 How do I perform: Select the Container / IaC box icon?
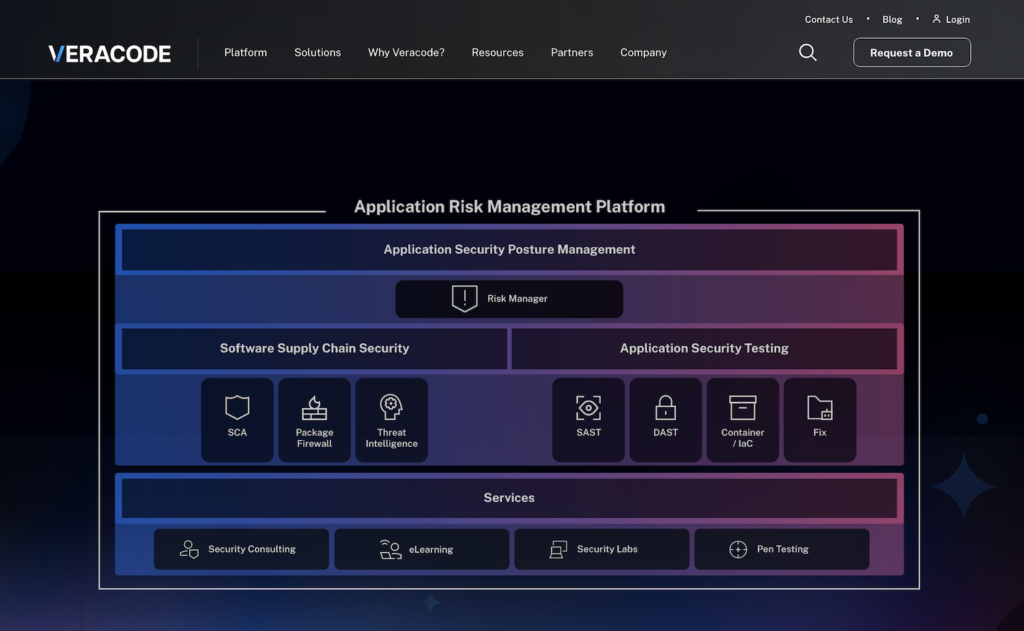tap(743, 408)
